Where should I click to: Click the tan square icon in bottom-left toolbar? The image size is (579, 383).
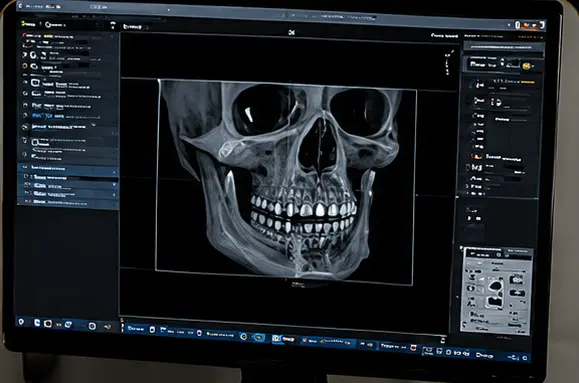pos(48,324)
